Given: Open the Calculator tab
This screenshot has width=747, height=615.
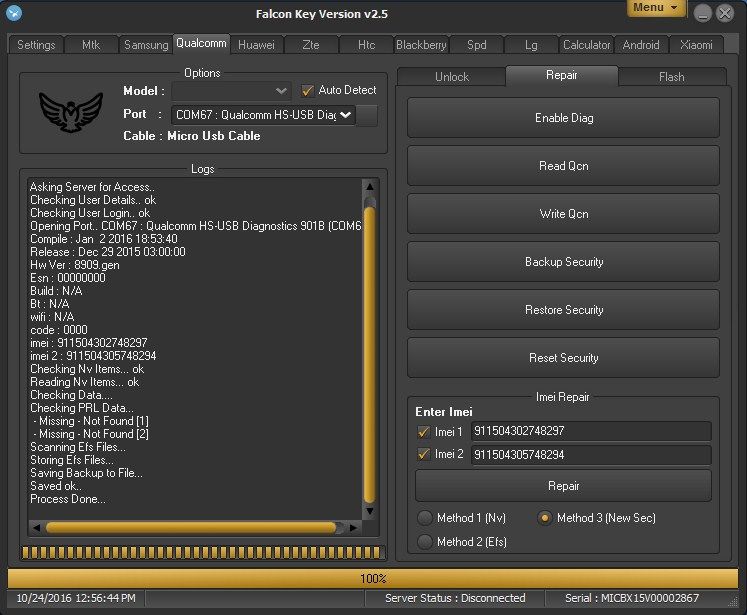Looking at the screenshot, I should coord(586,45).
